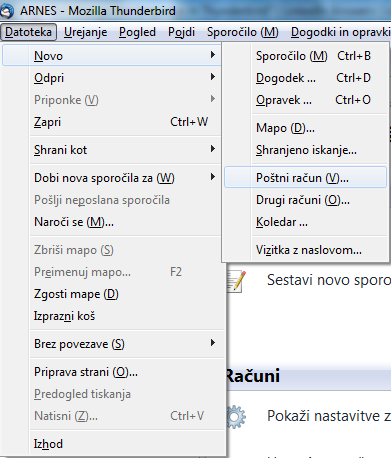Create a new Opravek ...

[x=305, y=100]
